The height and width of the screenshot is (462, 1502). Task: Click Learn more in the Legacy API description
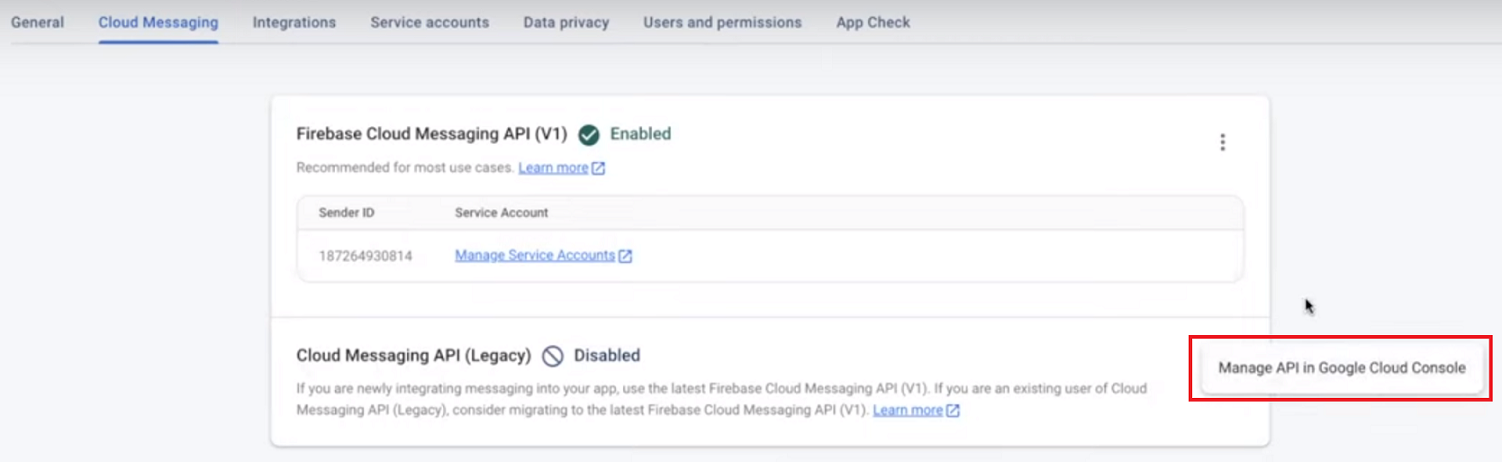(907, 411)
